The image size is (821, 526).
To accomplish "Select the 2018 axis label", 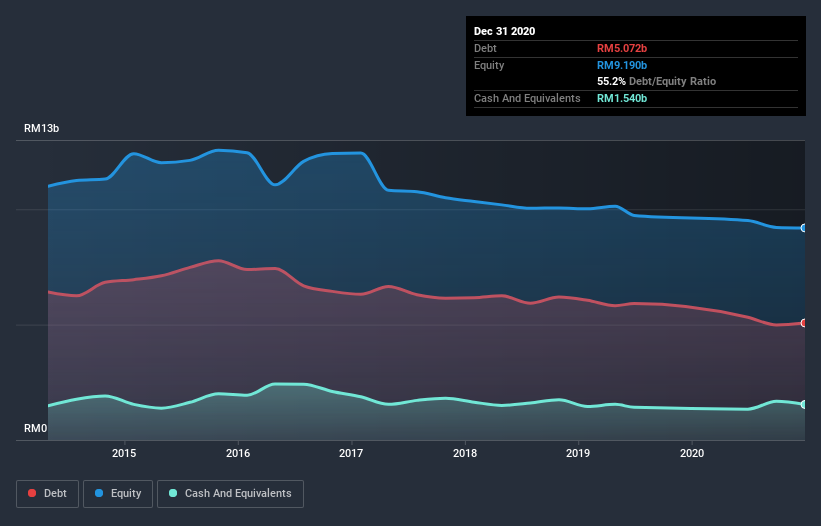I will pos(465,453).
